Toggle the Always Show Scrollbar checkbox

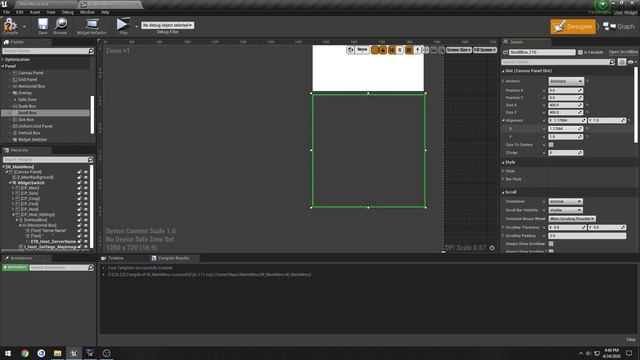tap(551, 244)
